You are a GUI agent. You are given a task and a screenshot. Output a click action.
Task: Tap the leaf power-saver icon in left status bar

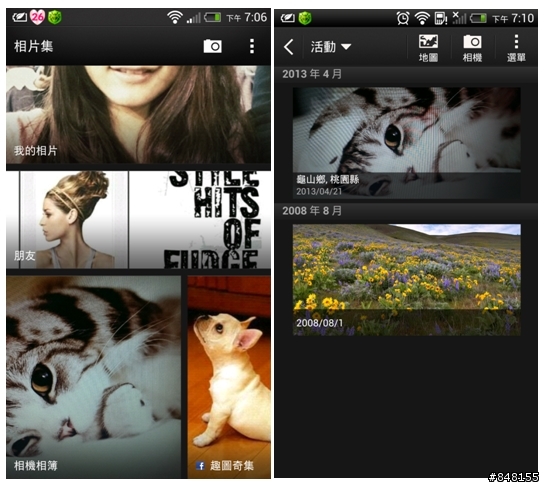click(x=19, y=17)
